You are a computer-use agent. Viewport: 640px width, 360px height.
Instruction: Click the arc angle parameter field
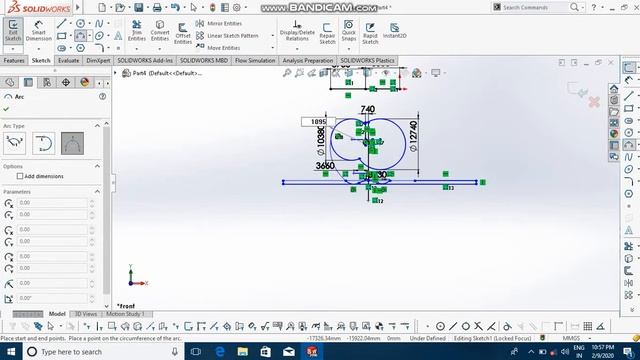52,298
